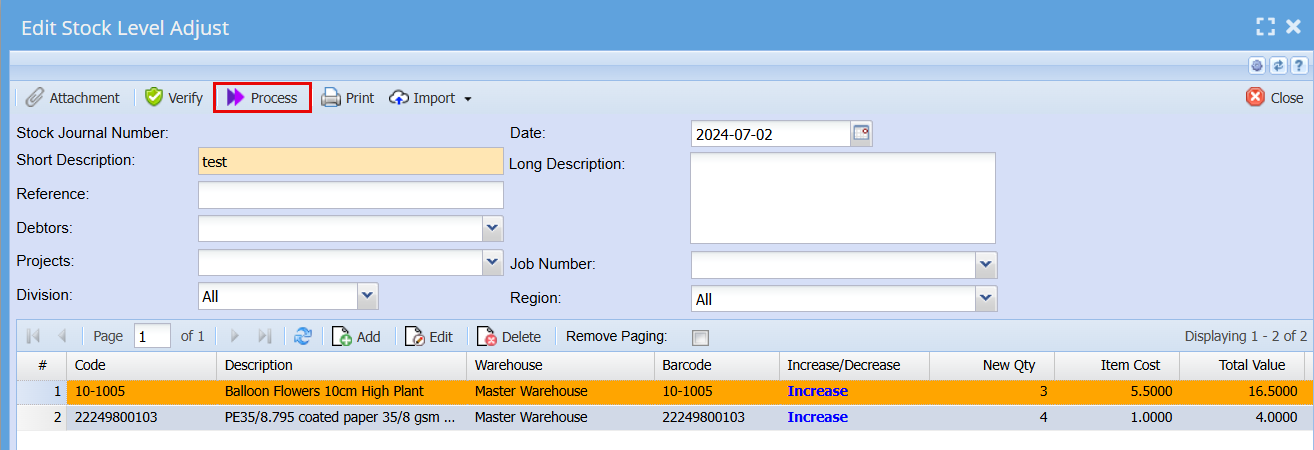Type in the Reference field
1314x450 pixels.
351,195
